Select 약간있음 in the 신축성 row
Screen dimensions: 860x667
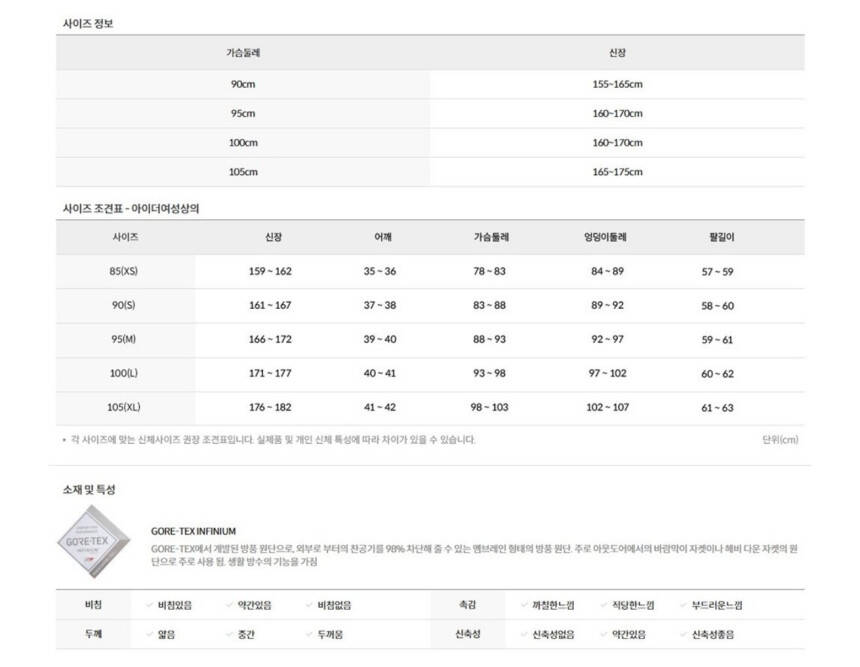[x=629, y=634]
